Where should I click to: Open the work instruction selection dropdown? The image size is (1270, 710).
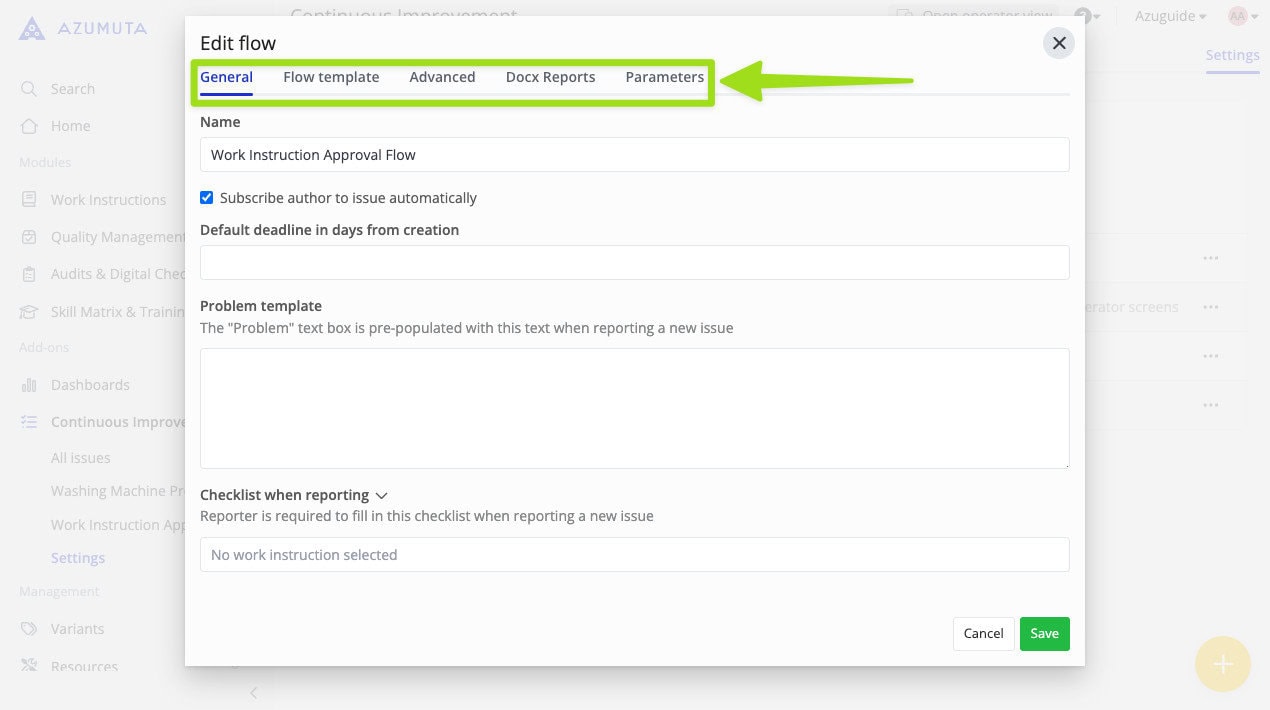click(x=634, y=555)
